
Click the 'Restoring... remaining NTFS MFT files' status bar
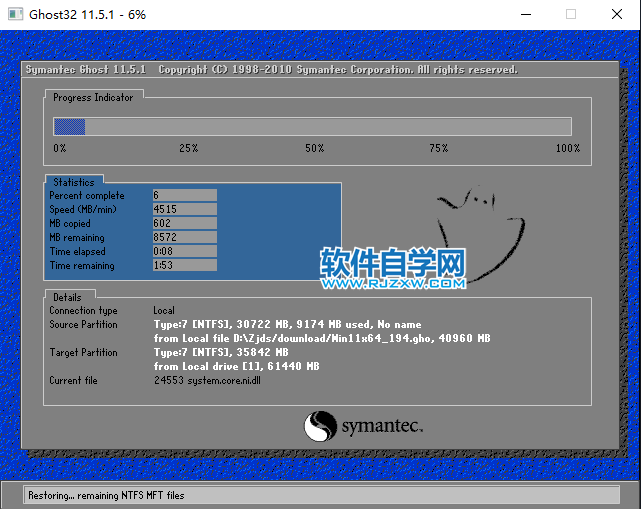coord(322,495)
